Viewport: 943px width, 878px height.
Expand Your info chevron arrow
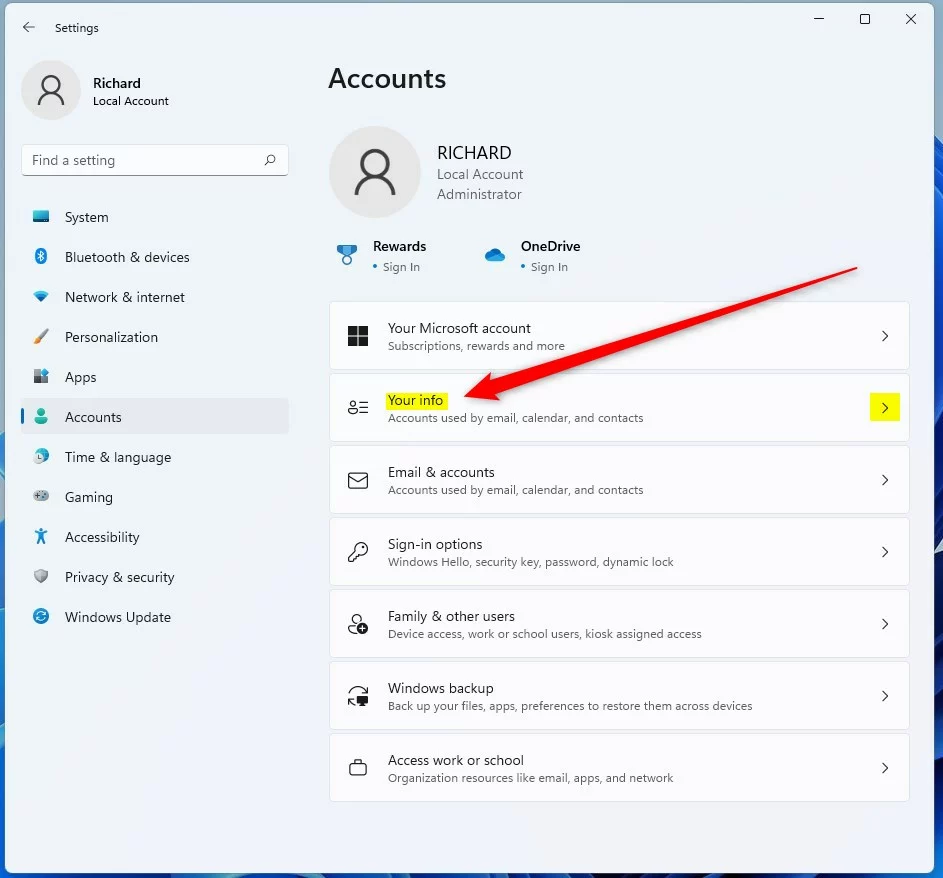(x=885, y=408)
